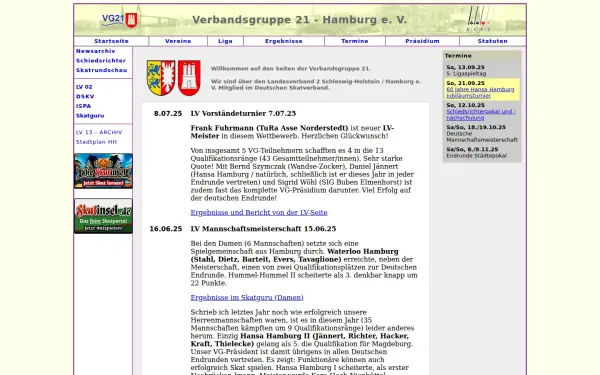Click the VG21 logo in the header

(x=119, y=20)
